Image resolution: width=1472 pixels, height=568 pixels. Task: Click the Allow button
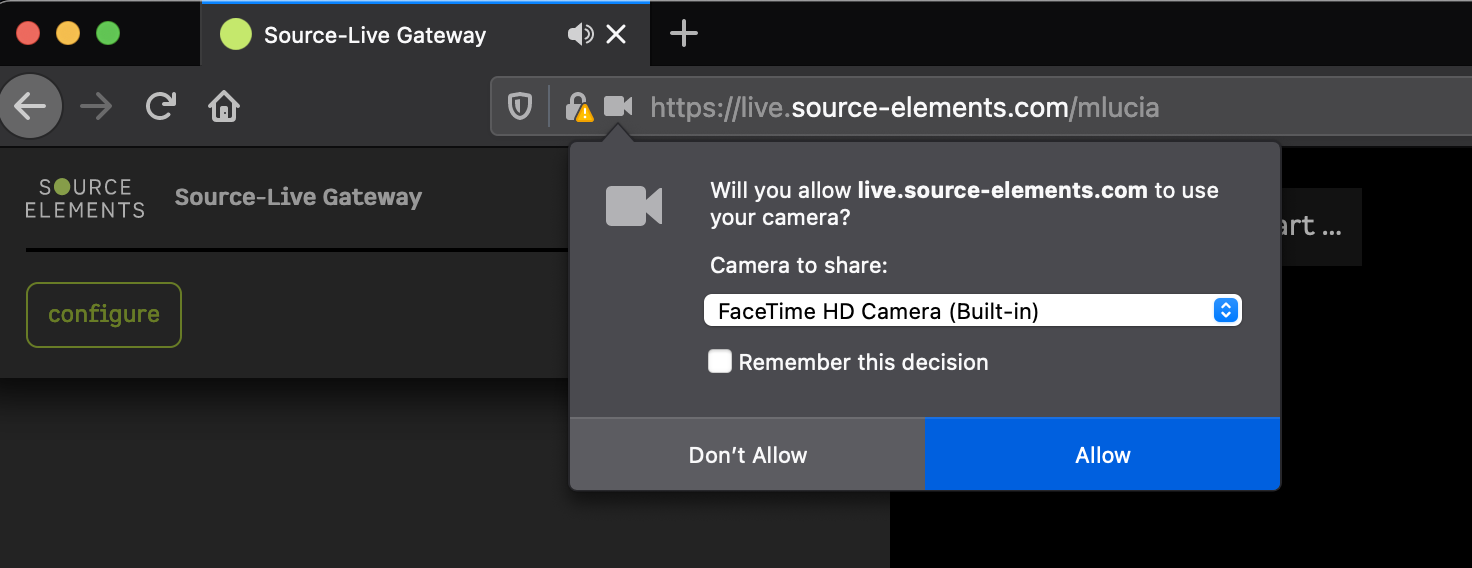click(x=1102, y=455)
